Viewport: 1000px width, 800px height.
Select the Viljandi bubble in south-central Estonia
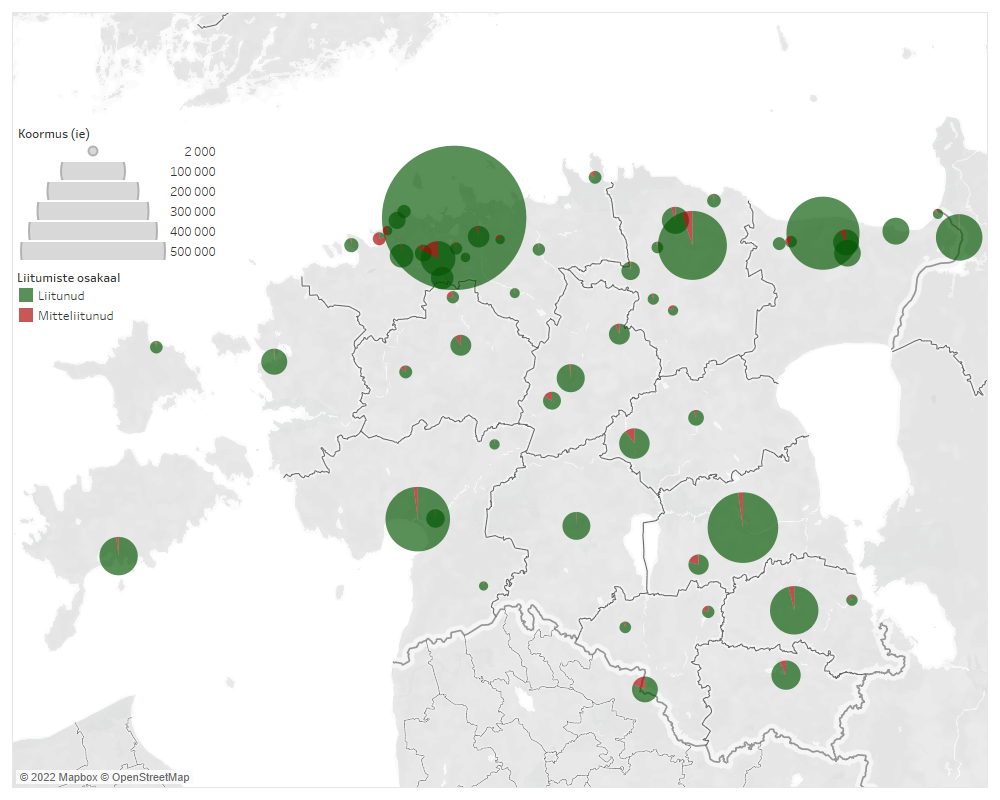[x=577, y=526]
